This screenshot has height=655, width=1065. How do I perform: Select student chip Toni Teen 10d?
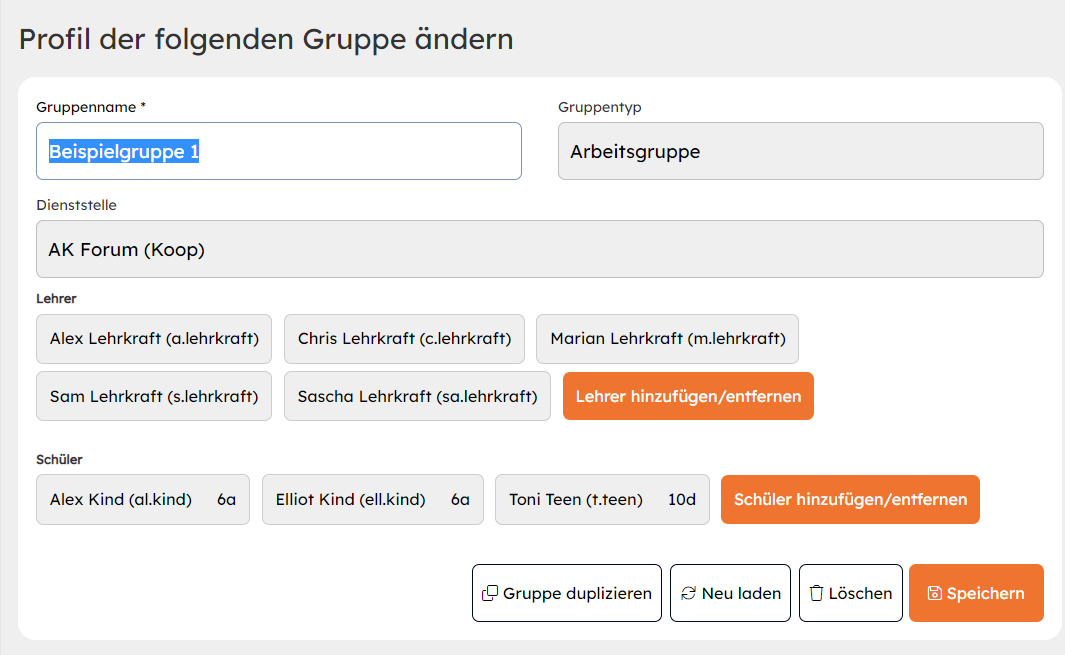(602, 499)
